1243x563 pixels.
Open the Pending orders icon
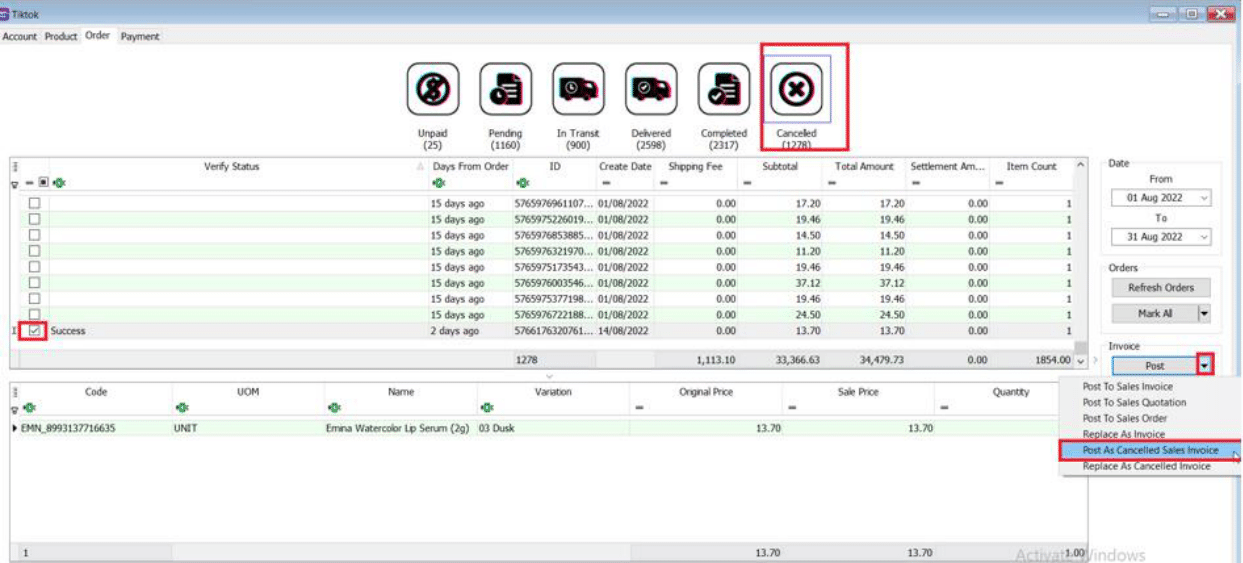coord(505,89)
